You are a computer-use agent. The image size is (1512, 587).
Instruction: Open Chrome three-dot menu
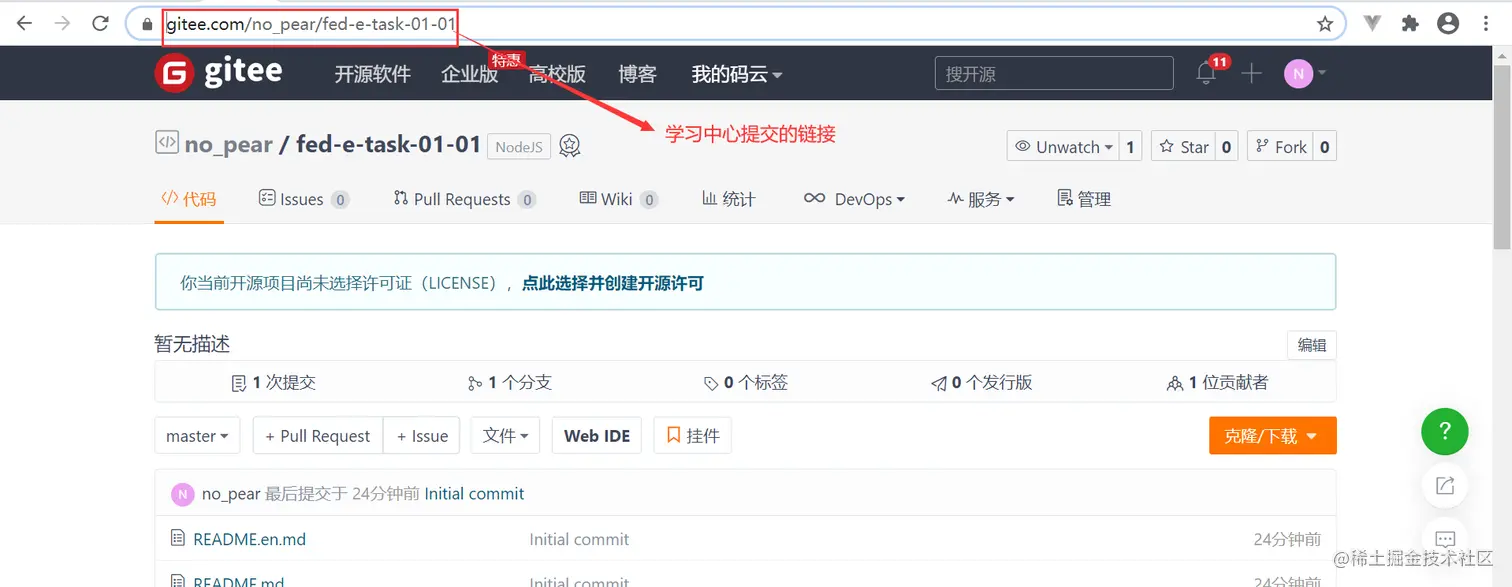pos(1486,24)
